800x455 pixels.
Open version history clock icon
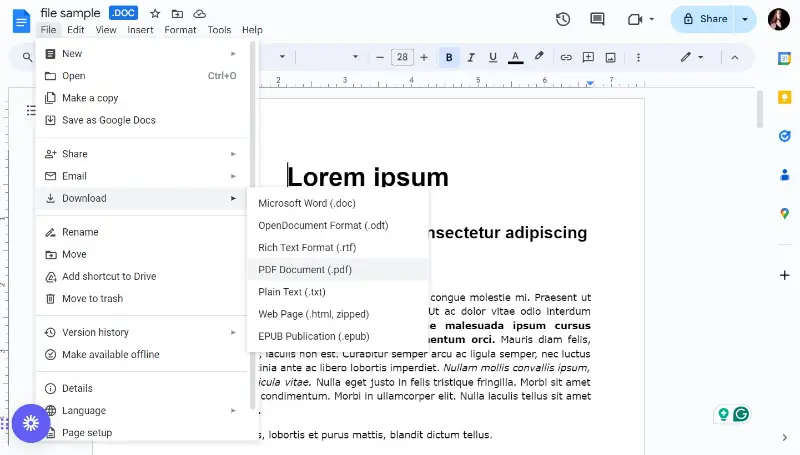(x=563, y=19)
